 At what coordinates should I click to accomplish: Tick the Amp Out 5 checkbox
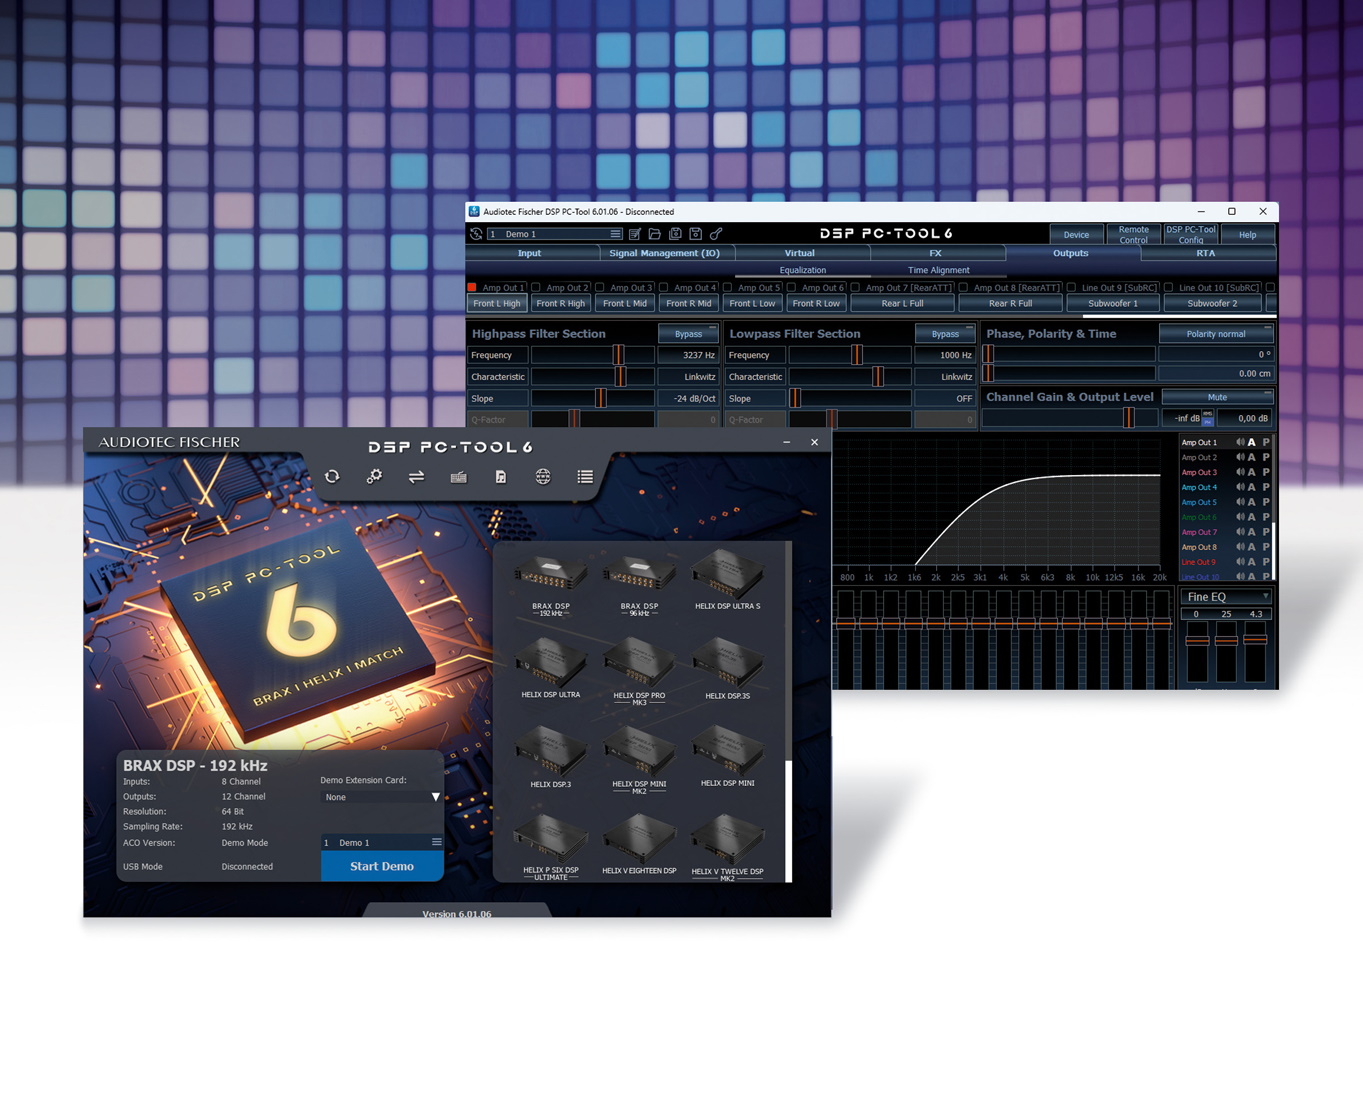728,288
